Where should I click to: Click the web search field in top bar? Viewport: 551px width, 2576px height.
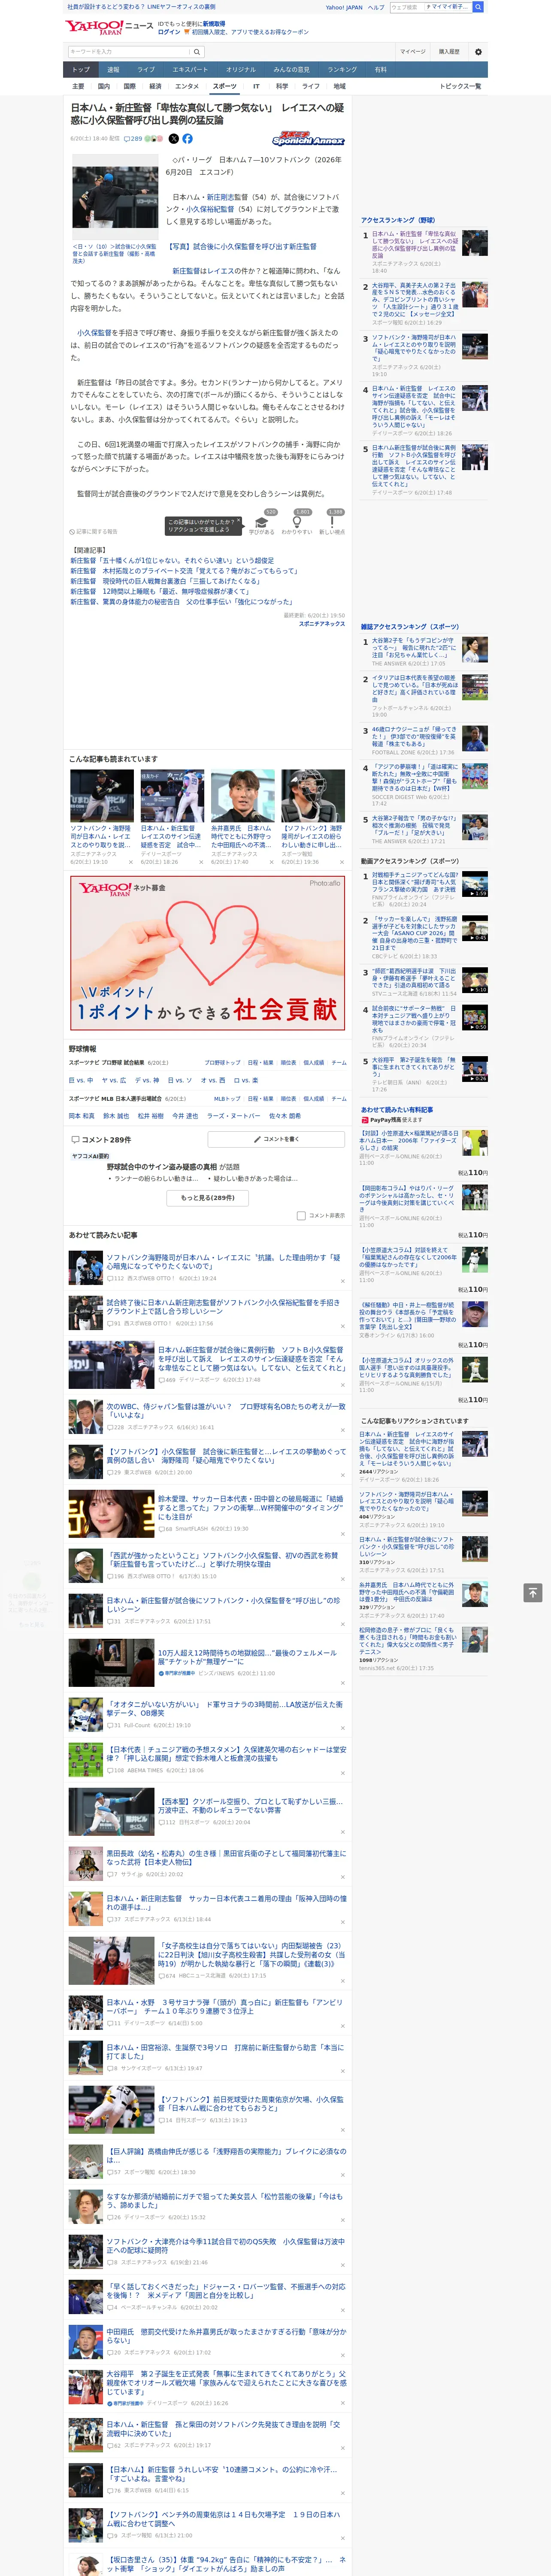(406, 7)
